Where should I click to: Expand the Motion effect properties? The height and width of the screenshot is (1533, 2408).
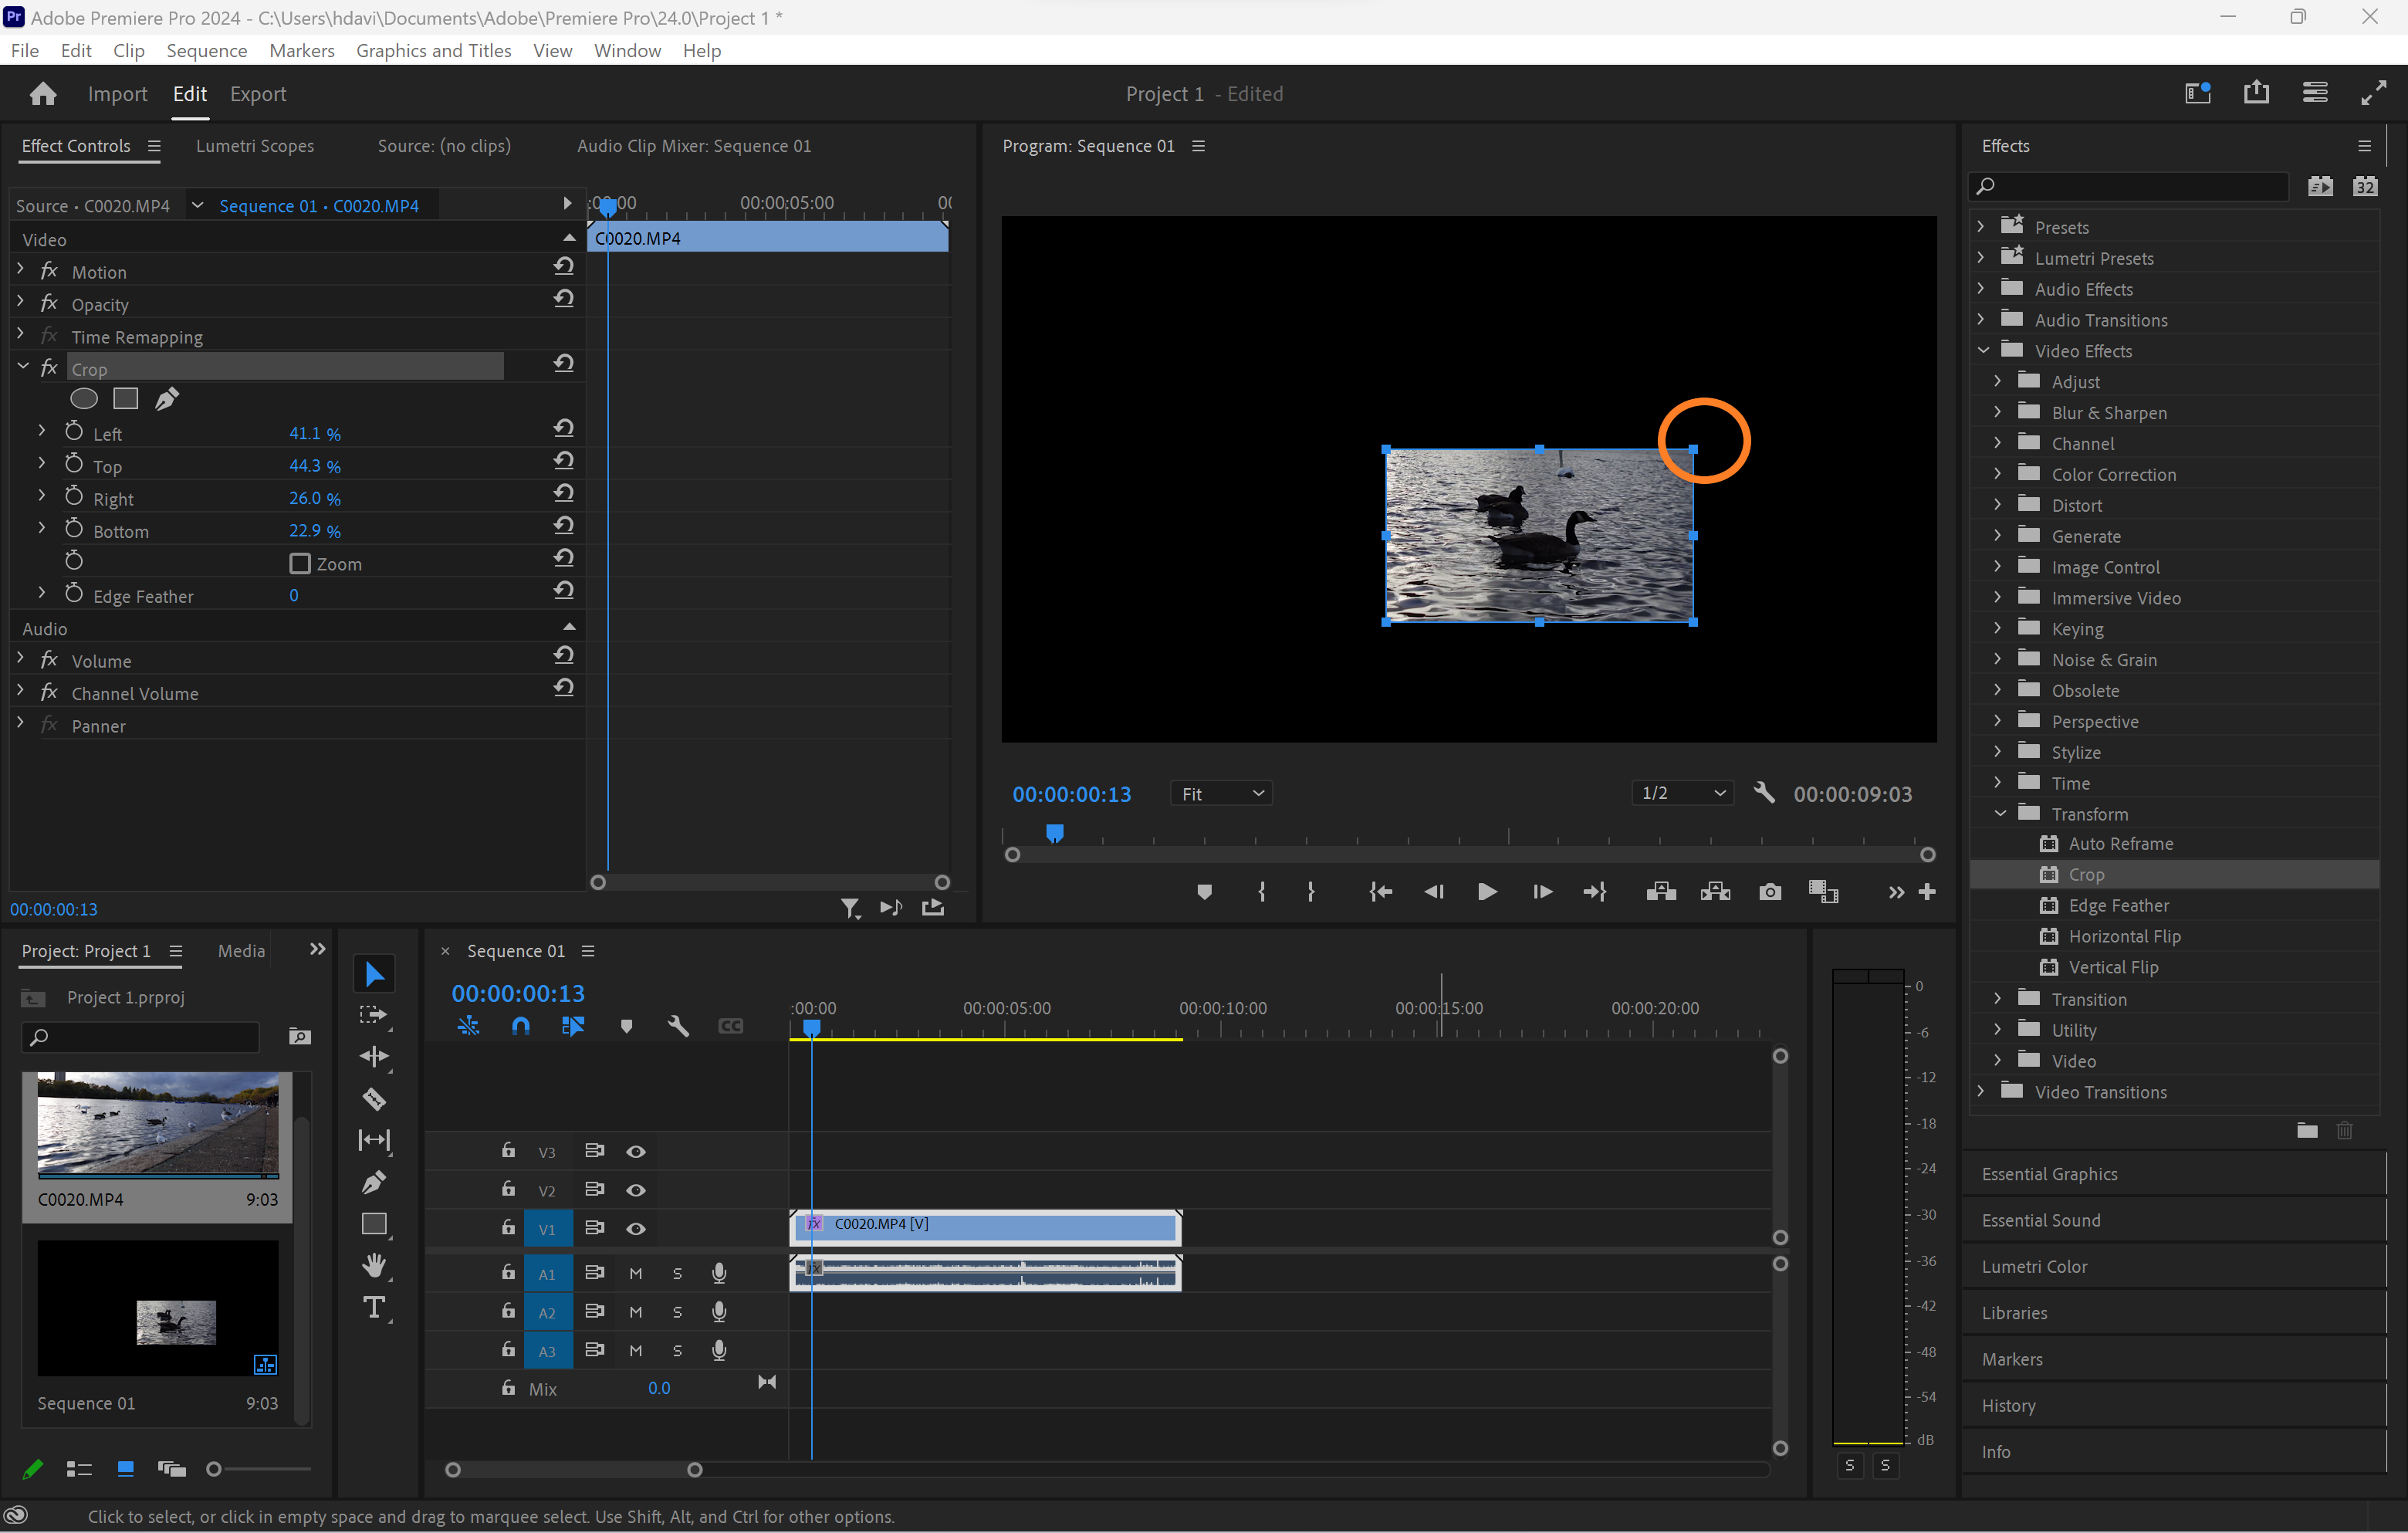point(20,270)
